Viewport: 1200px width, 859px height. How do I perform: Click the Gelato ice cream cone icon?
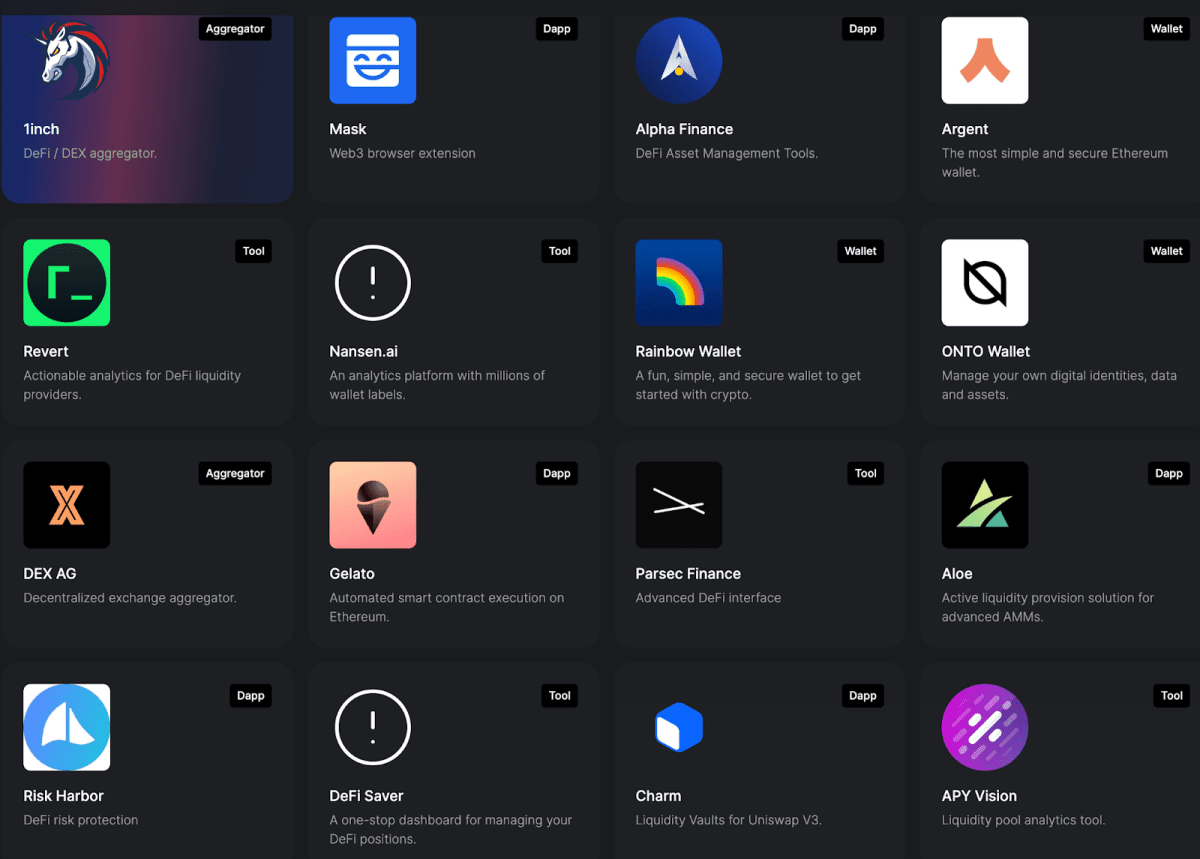click(x=373, y=504)
